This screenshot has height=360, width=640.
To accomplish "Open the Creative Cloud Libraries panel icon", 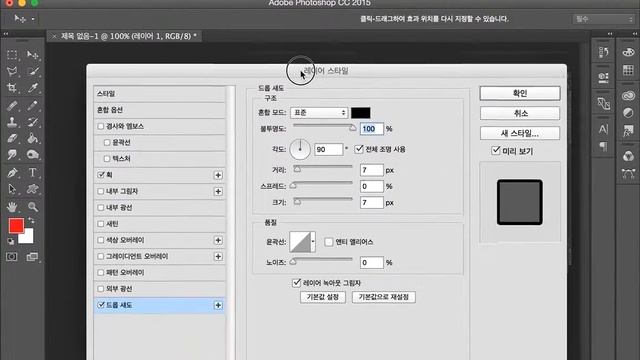I will 628,96.
